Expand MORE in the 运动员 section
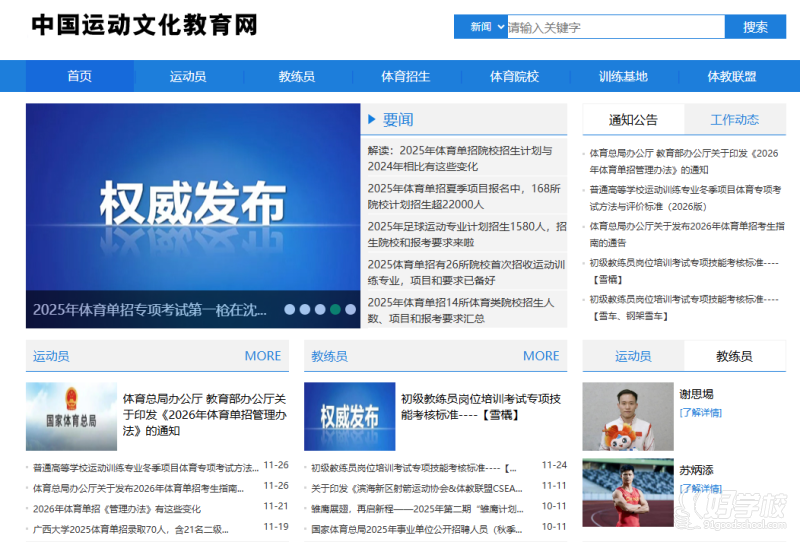The width and height of the screenshot is (800, 542). [x=263, y=356]
